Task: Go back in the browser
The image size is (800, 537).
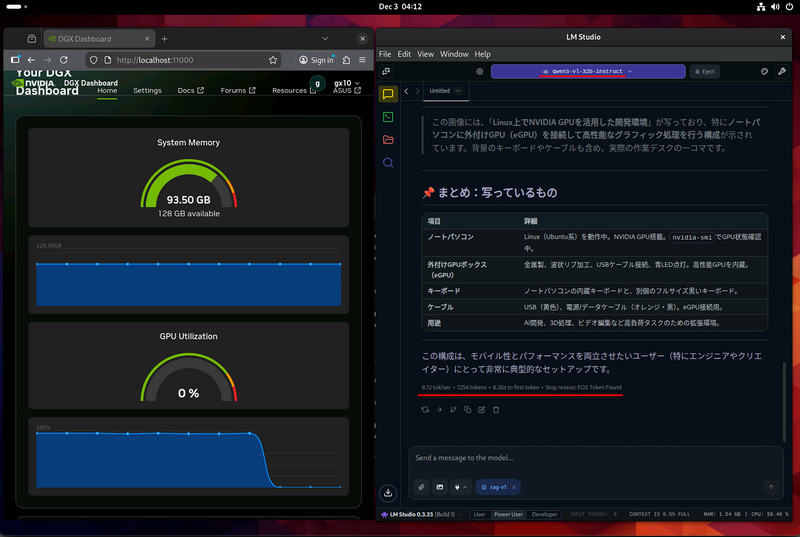Action: 31,60
